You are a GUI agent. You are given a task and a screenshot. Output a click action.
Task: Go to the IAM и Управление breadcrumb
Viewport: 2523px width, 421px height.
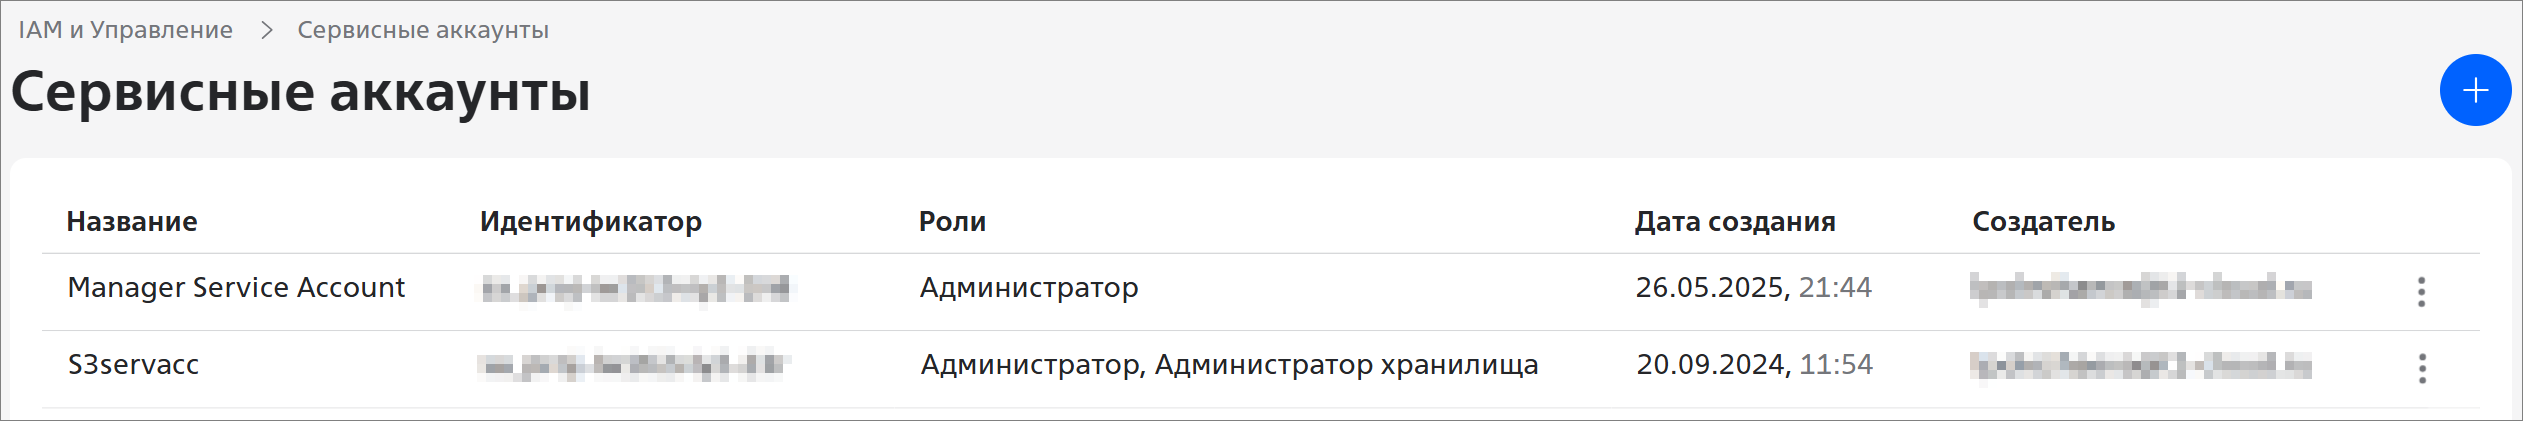[x=125, y=30]
